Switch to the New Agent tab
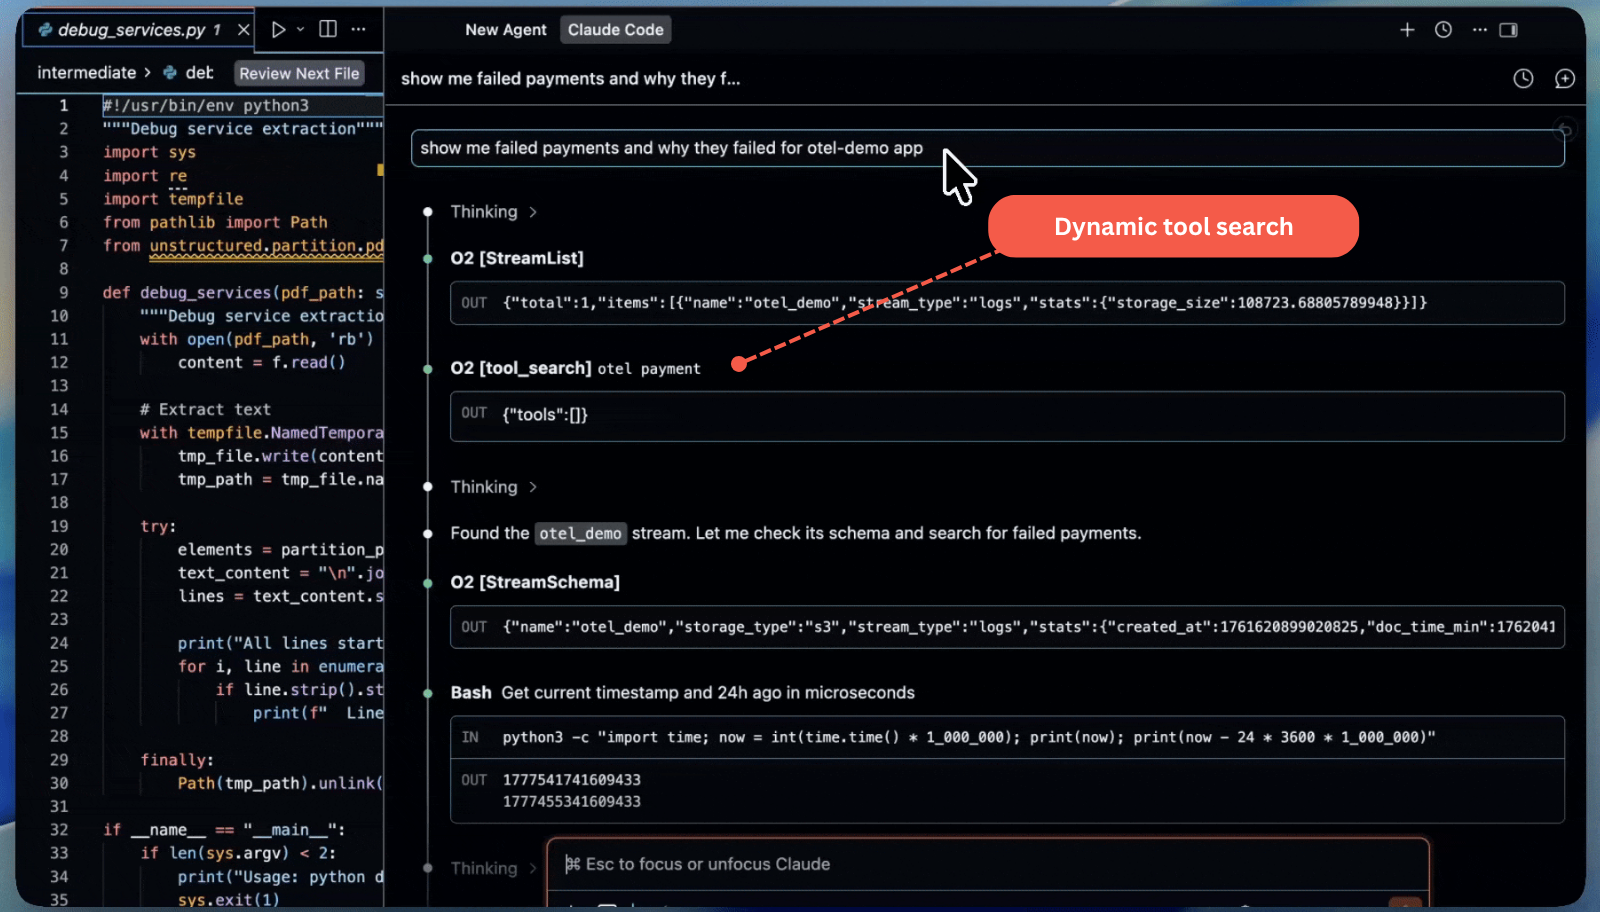This screenshot has height=912, width=1600. 506,30
